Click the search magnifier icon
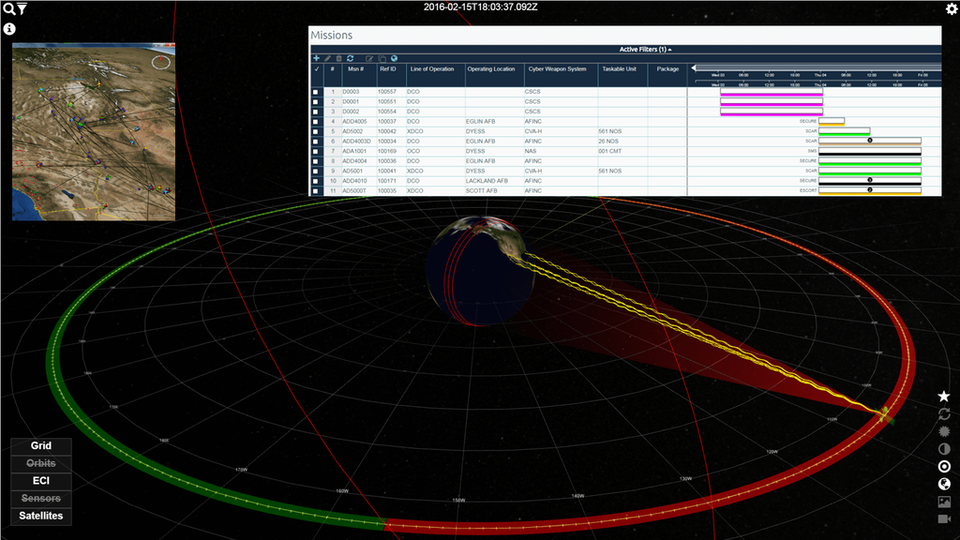Image resolution: width=960 pixels, height=540 pixels. [9, 9]
